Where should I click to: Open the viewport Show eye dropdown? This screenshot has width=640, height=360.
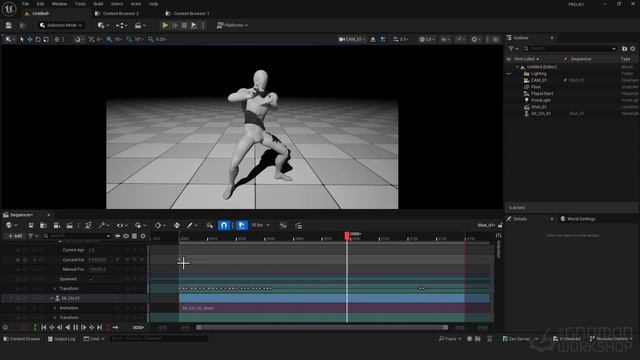coord(445,40)
